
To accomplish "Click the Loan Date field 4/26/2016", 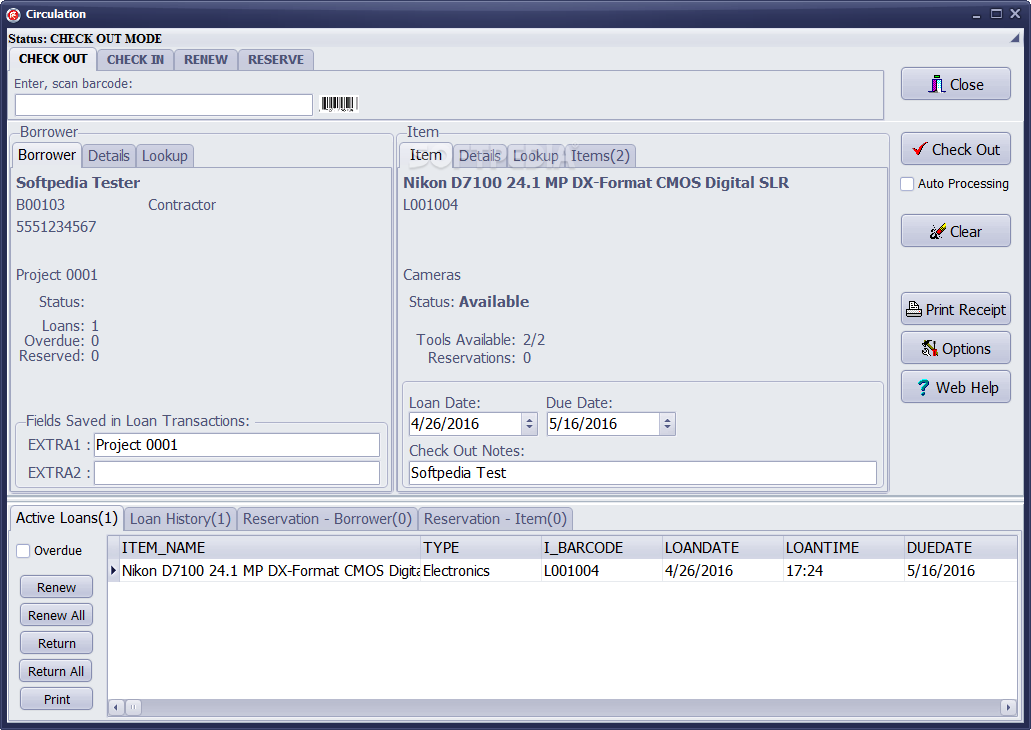I will pos(466,424).
